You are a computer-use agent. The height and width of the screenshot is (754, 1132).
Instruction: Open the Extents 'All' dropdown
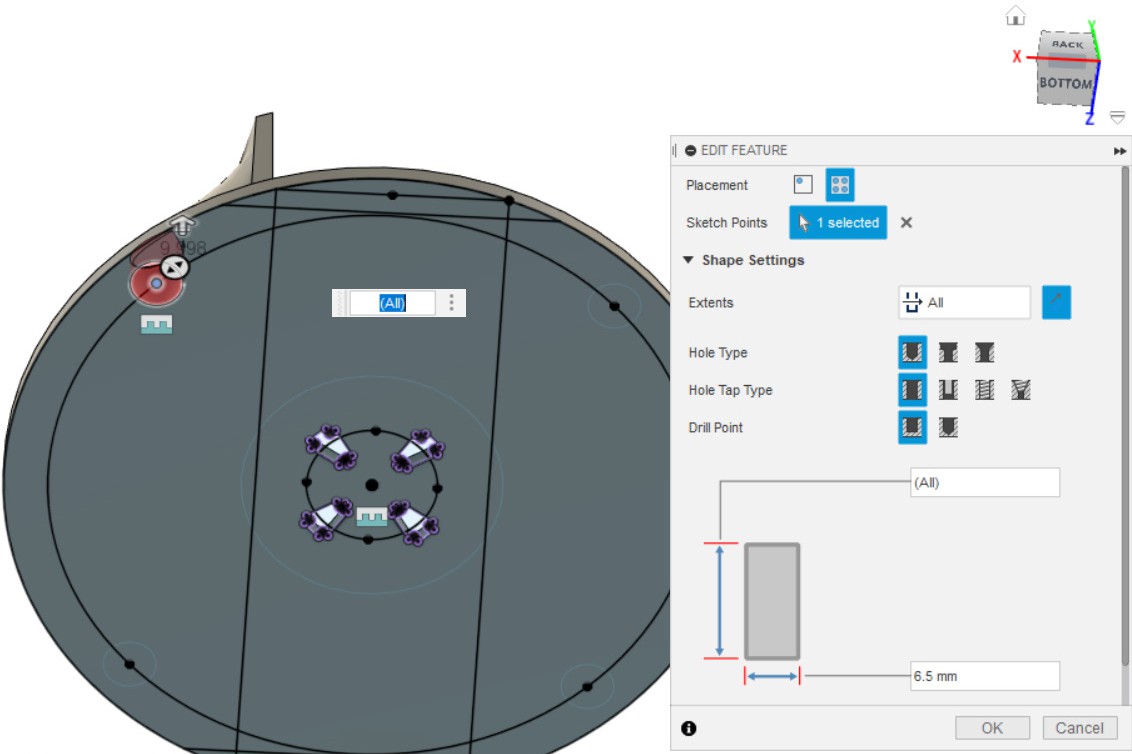tap(964, 302)
